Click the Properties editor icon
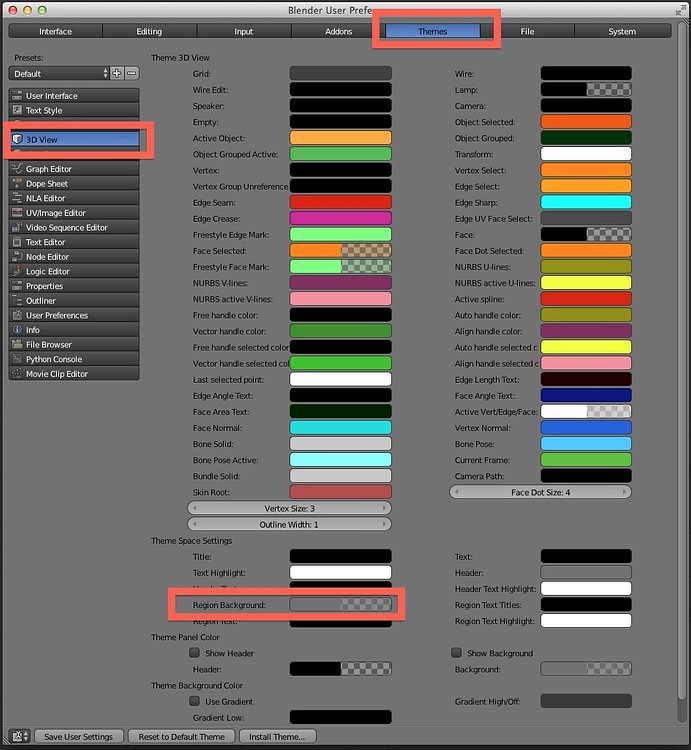The image size is (691, 750). 17,286
